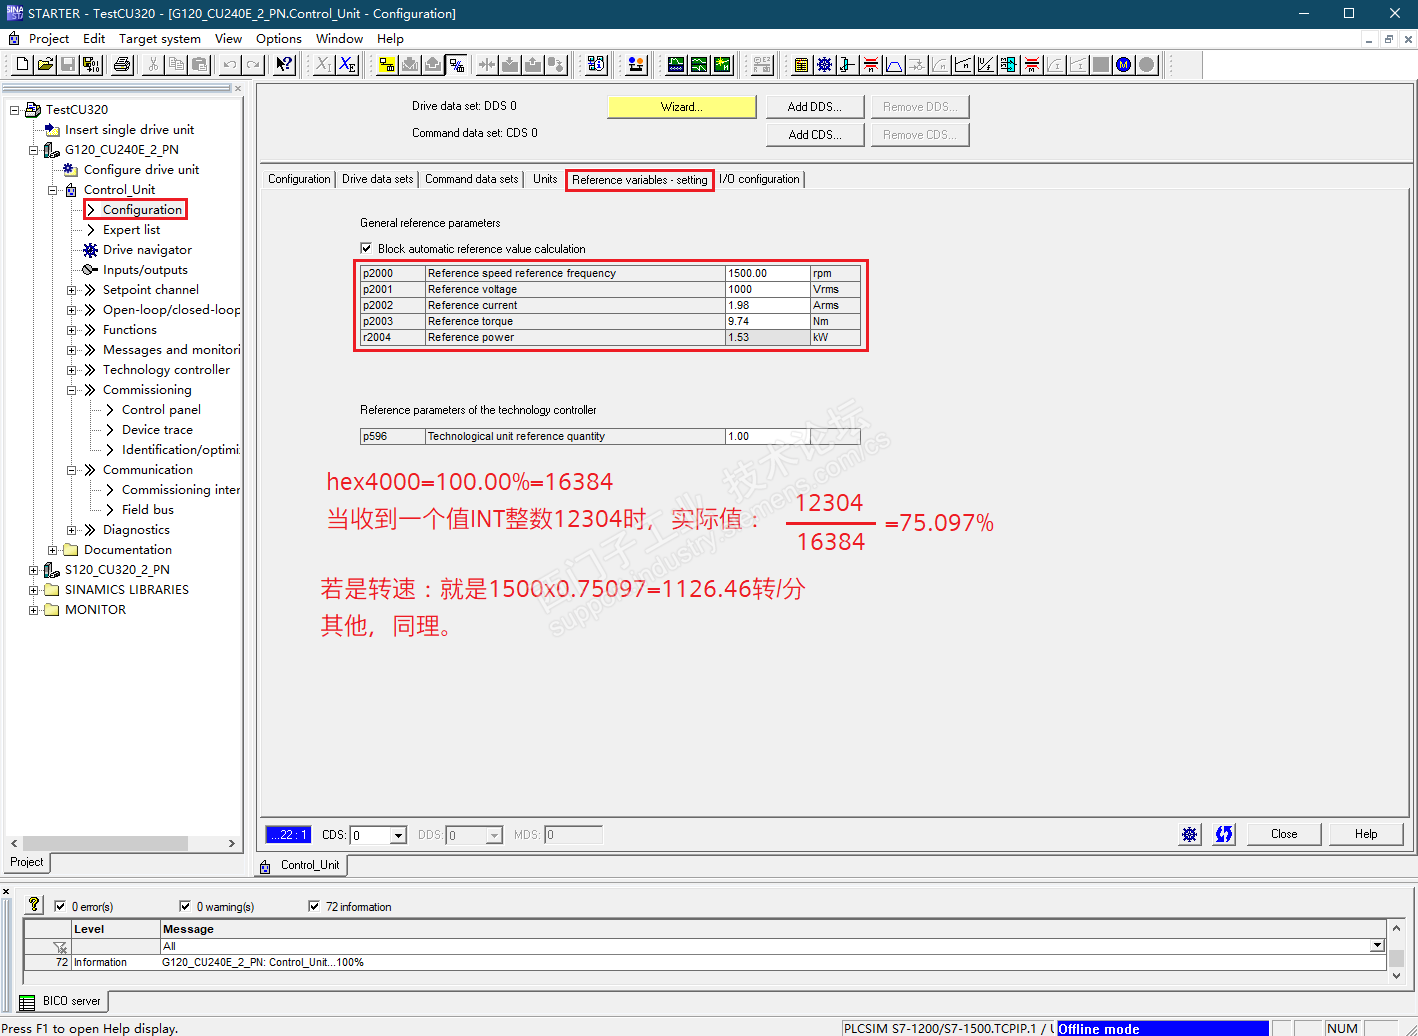This screenshot has width=1418, height=1036.
Task: Collapse the G120_CU240E_2_PN tree node
Action: pos(34,150)
